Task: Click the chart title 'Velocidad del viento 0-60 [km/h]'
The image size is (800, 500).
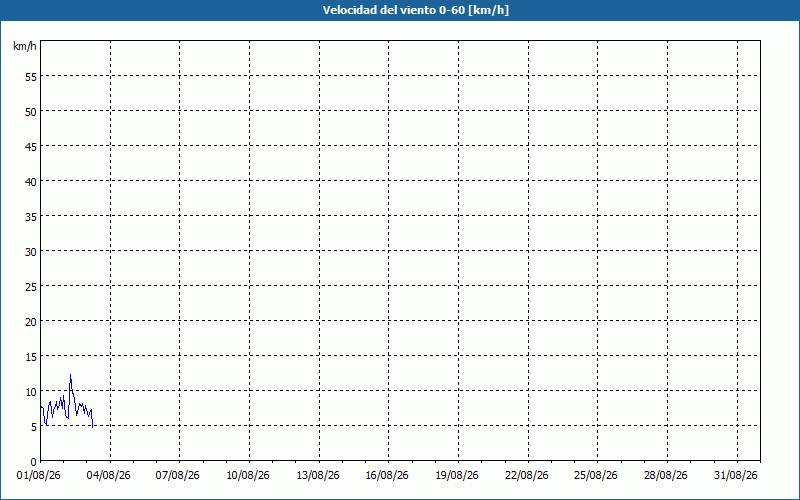Action: [x=415, y=10]
